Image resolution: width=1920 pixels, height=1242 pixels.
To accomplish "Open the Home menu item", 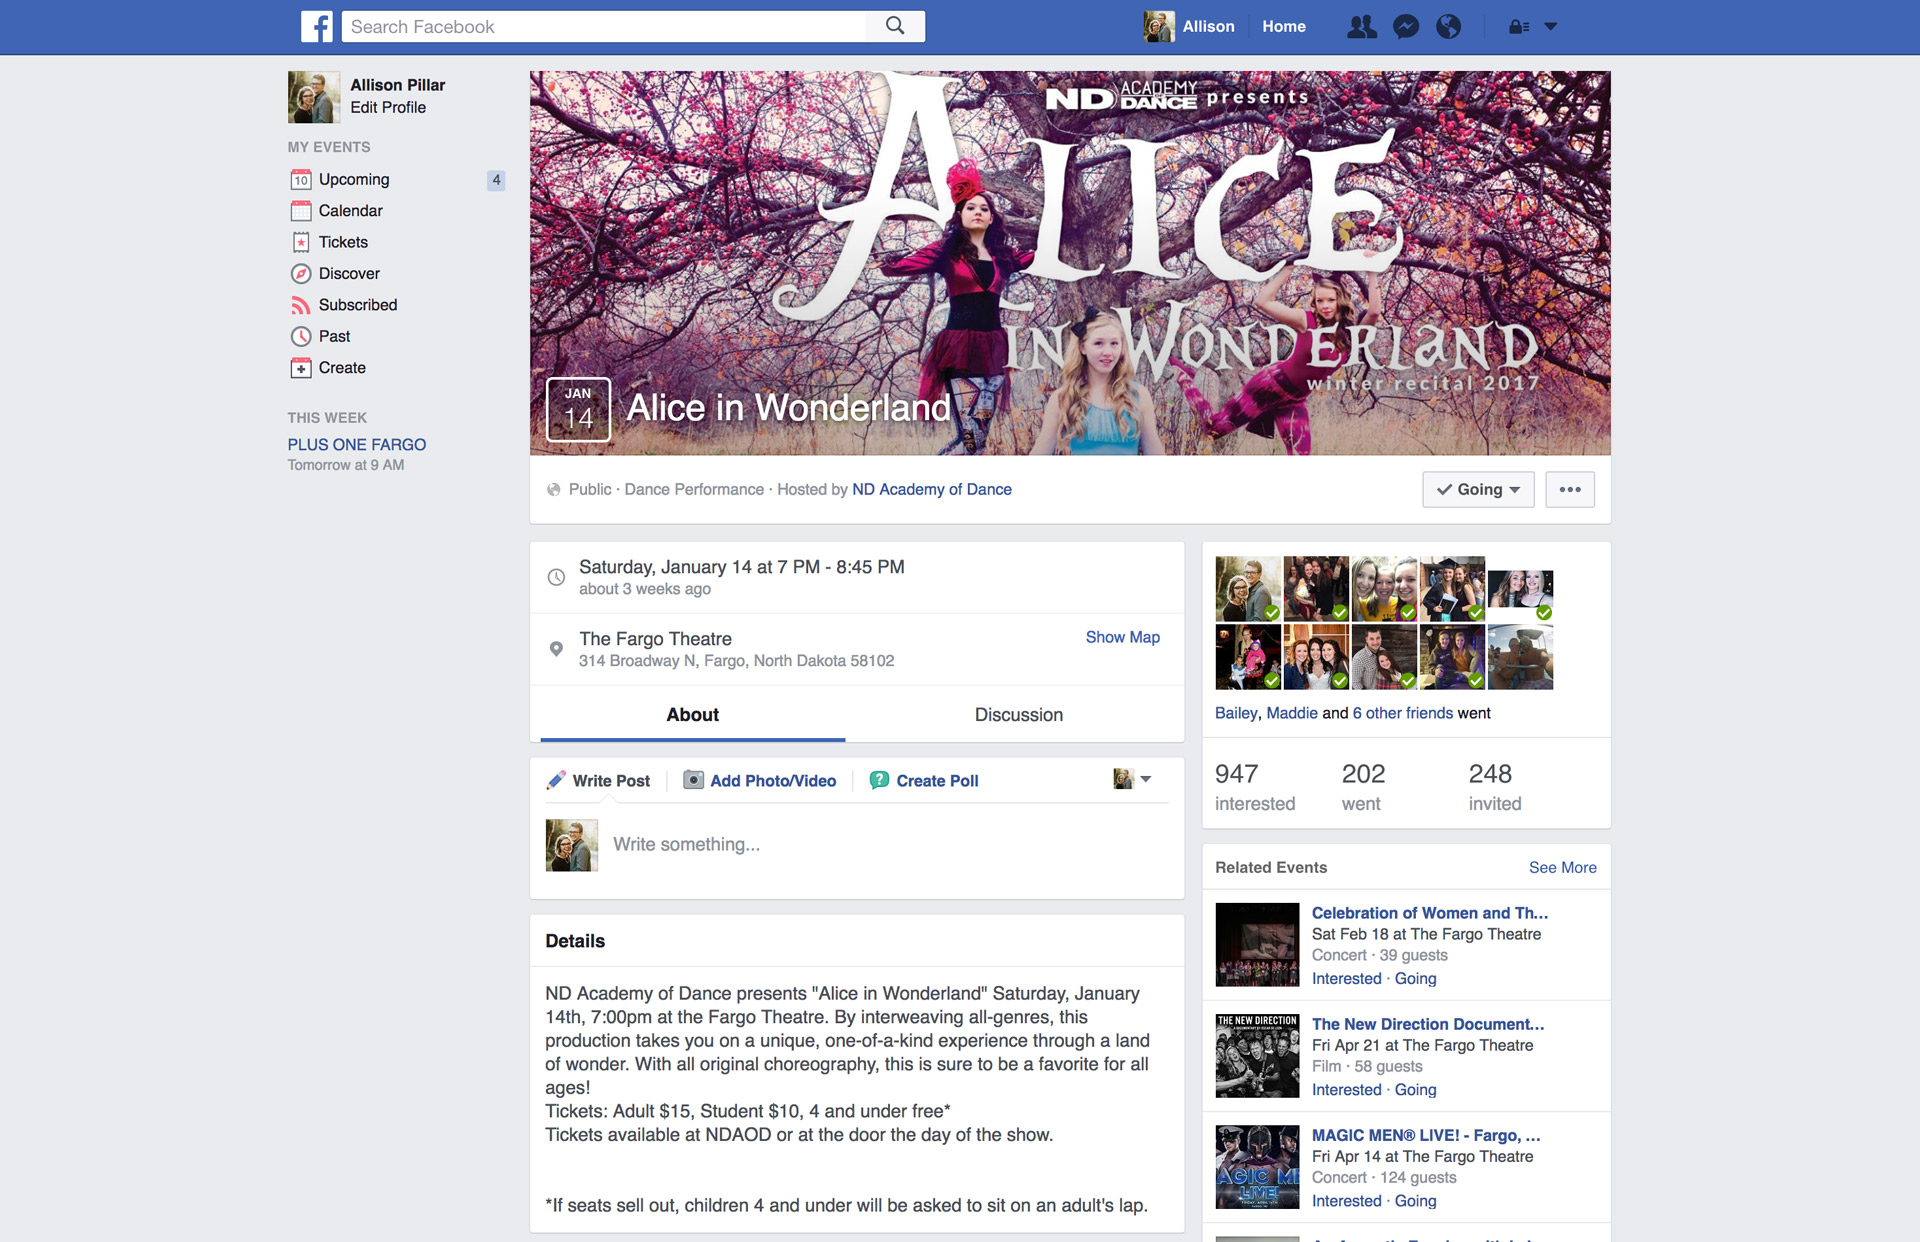I will 1283,27.
